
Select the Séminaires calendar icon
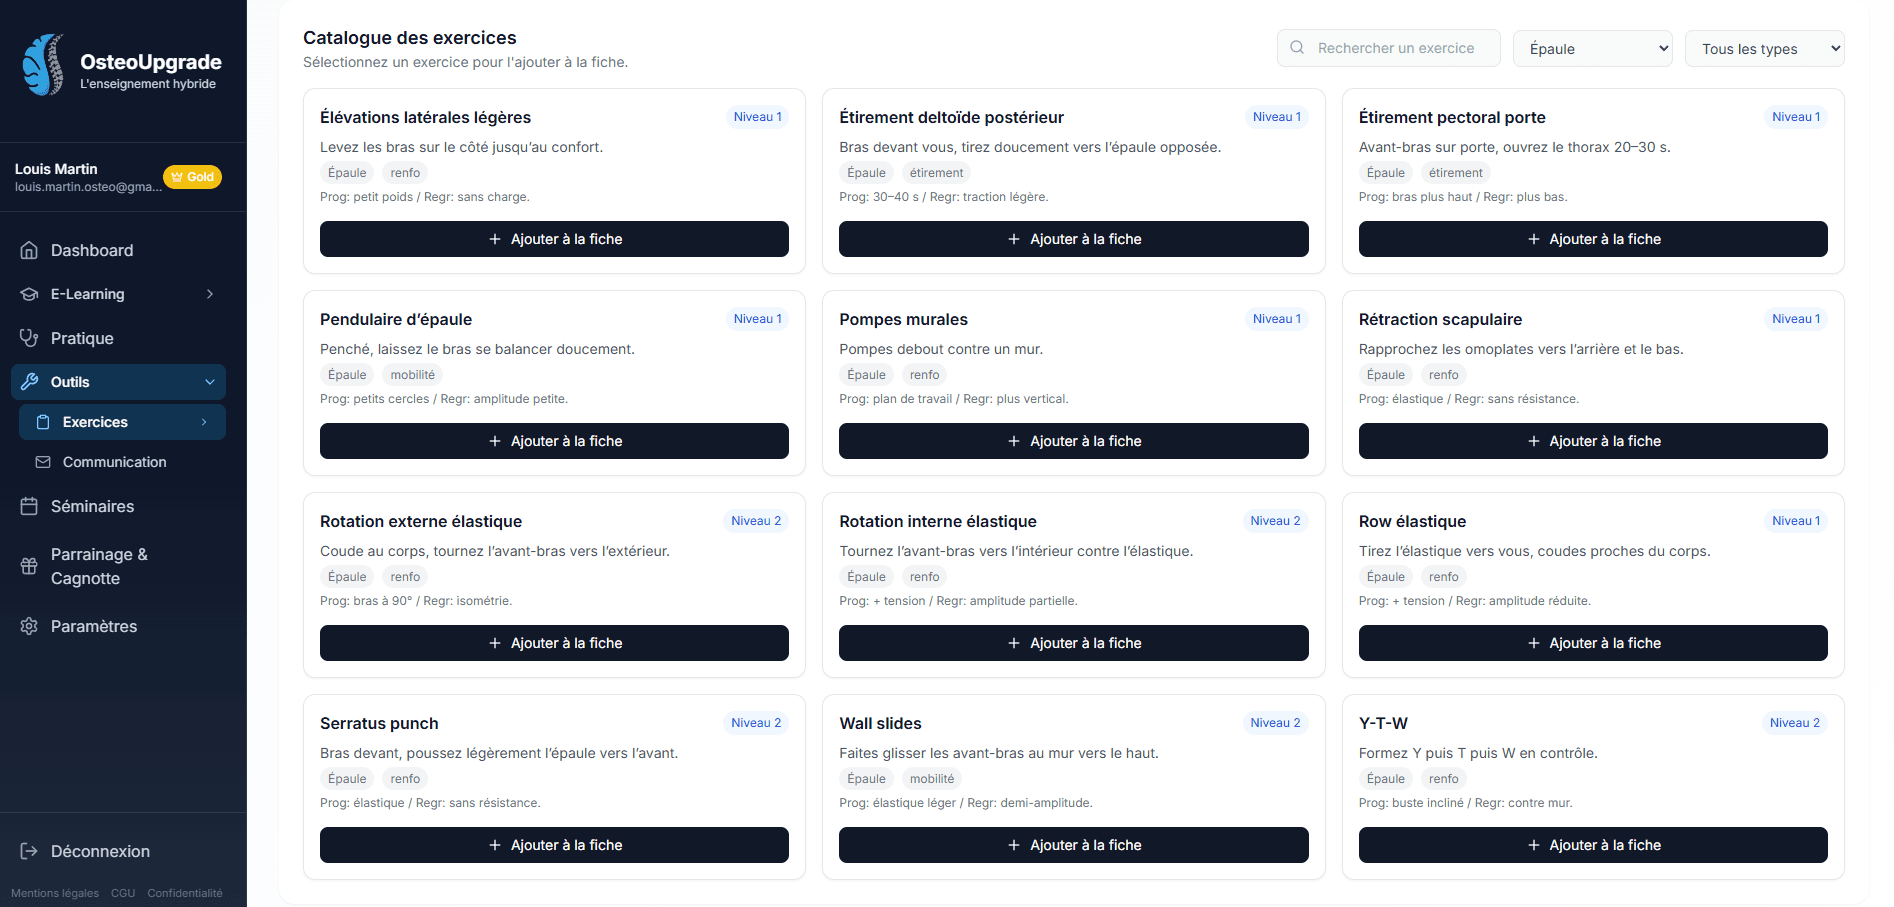pyautogui.click(x=30, y=506)
